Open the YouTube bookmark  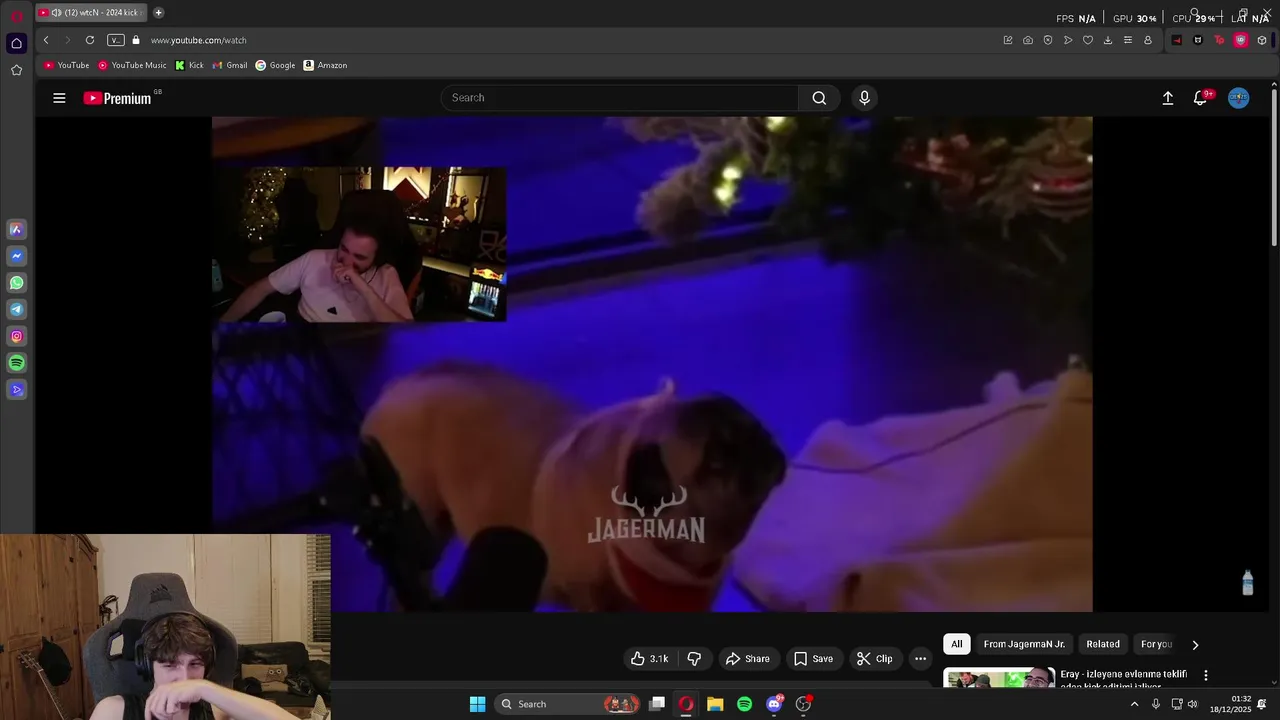(67, 65)
